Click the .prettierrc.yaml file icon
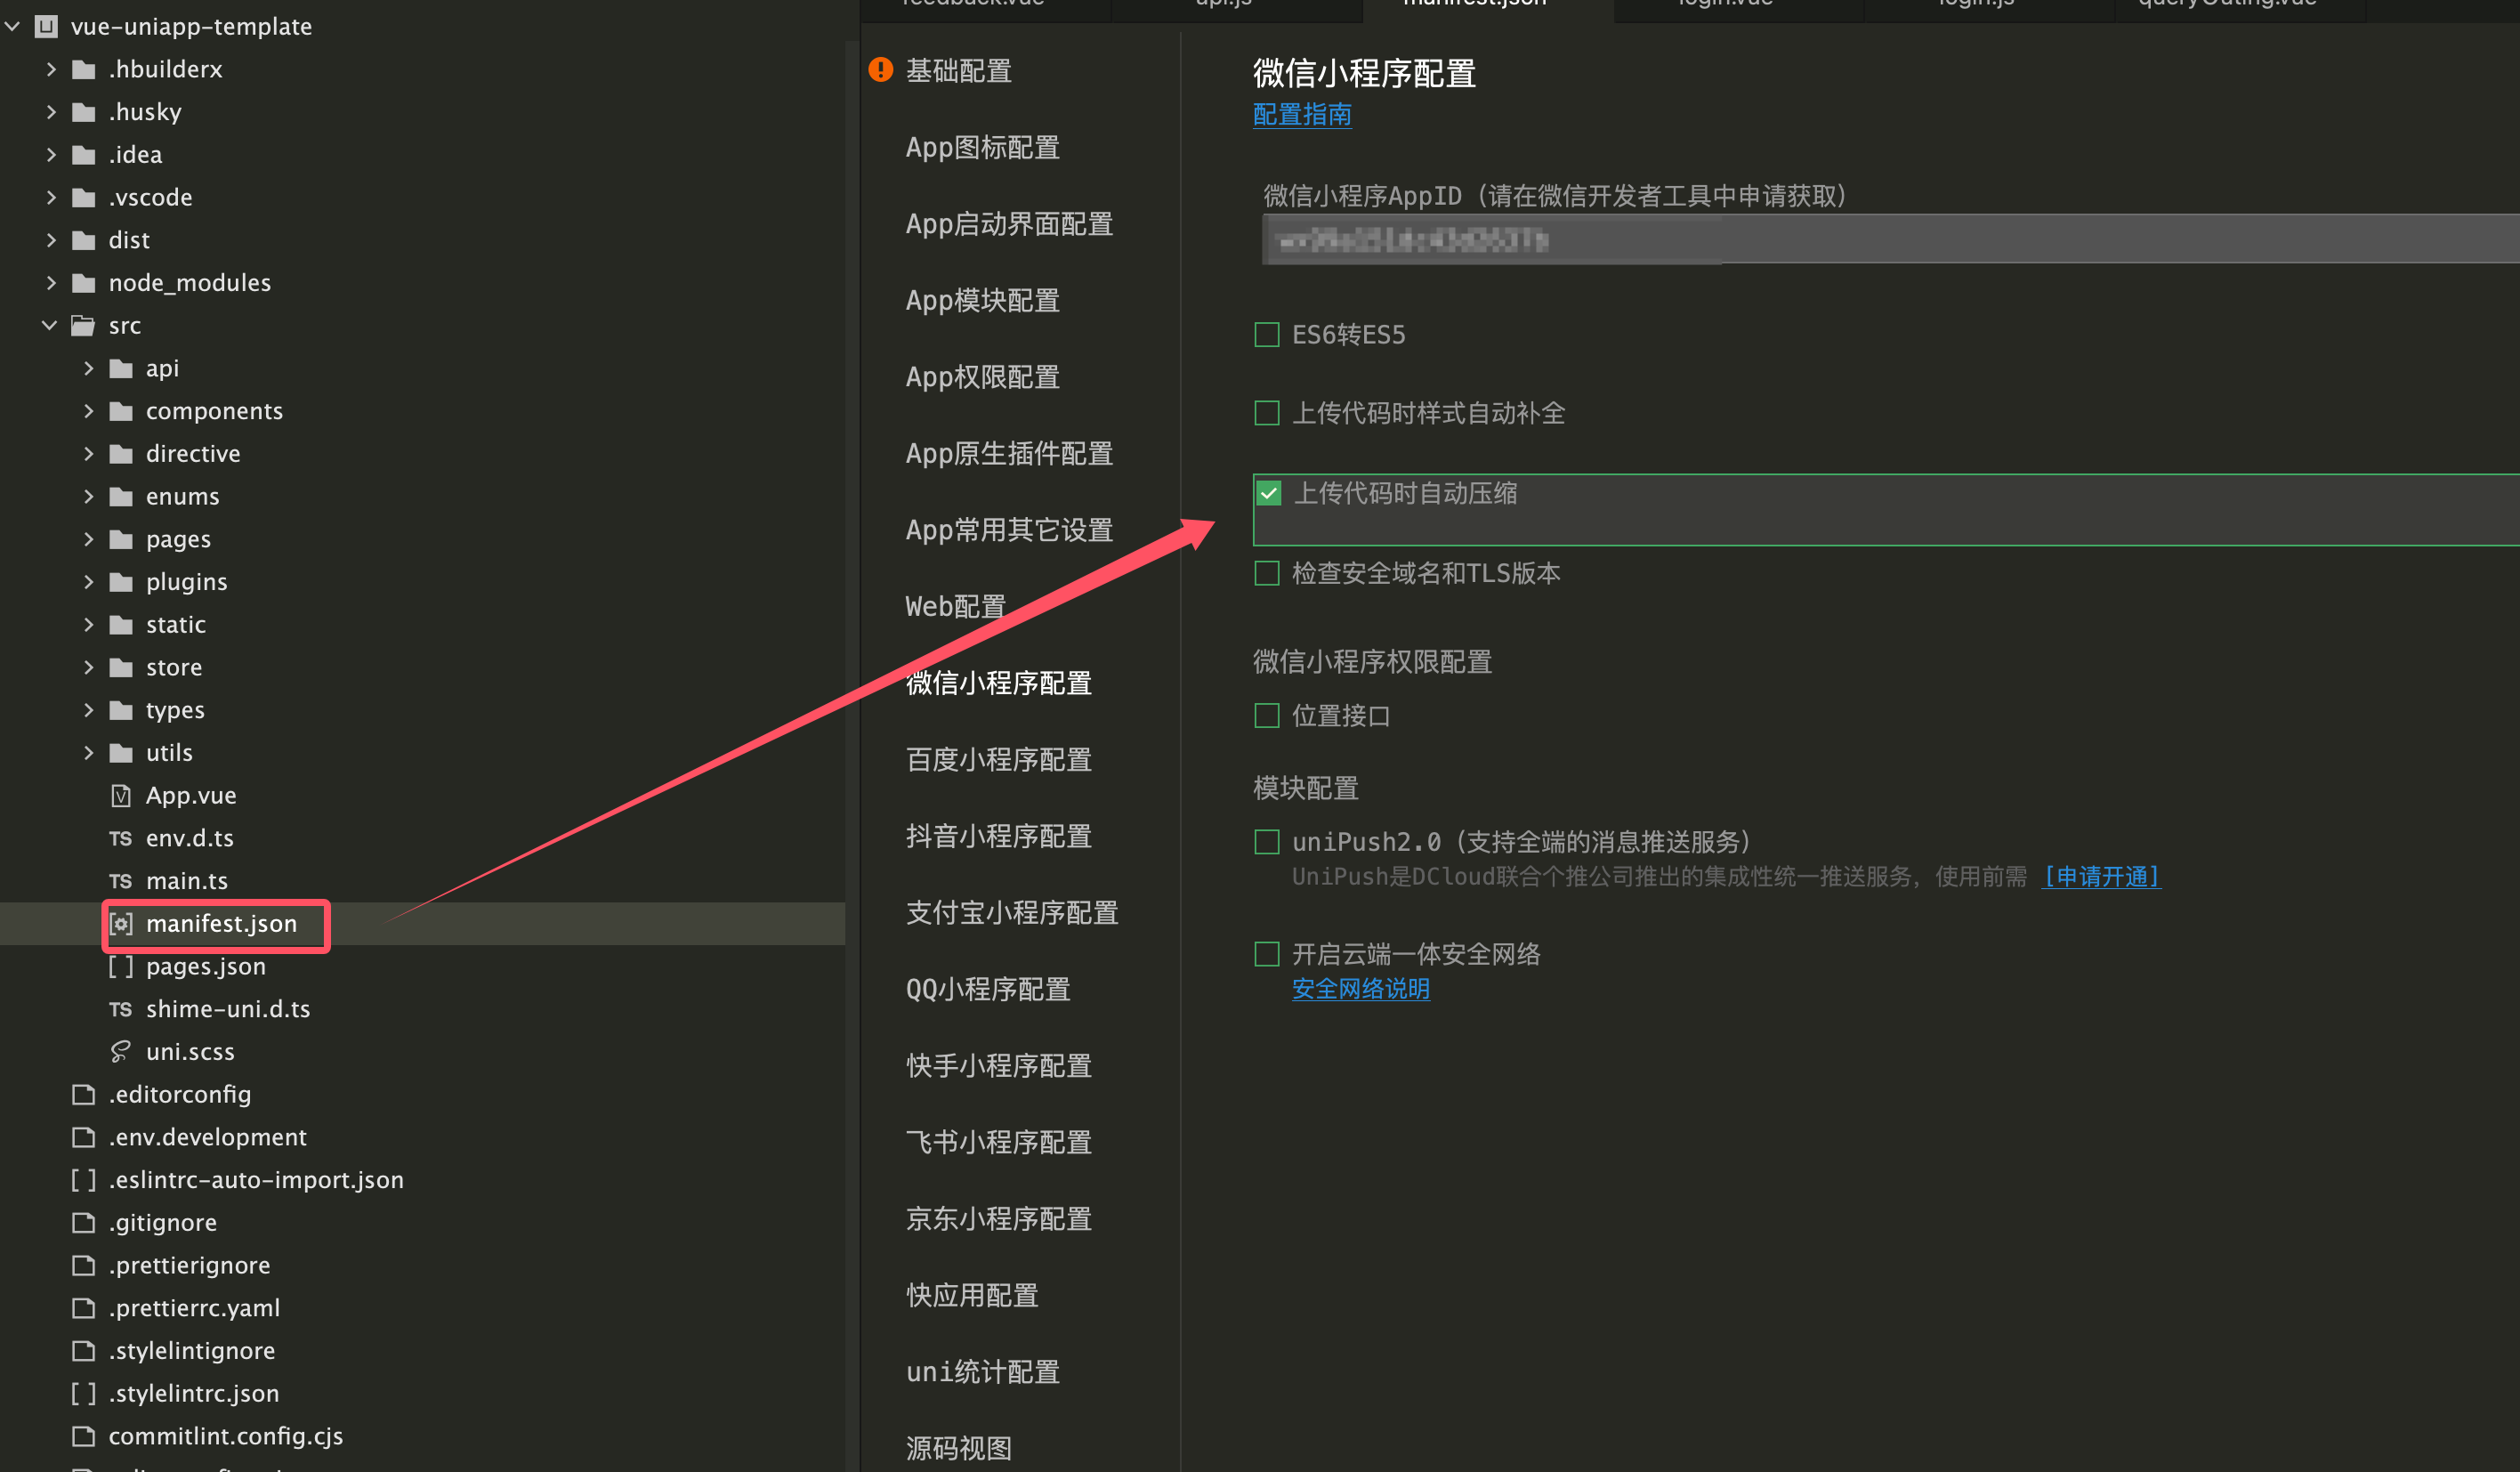The width and height of the screenshot is (2520, 1472). coord(84,1309)
